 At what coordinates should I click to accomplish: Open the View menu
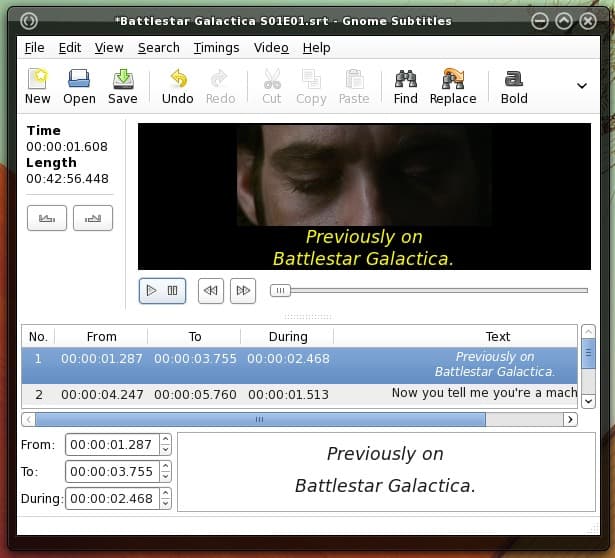[109, 48]
